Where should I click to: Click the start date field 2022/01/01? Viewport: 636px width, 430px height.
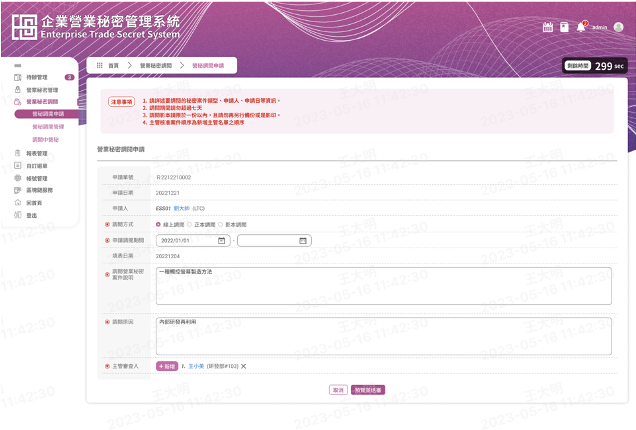pyautogui.click(x=193, y=241)
